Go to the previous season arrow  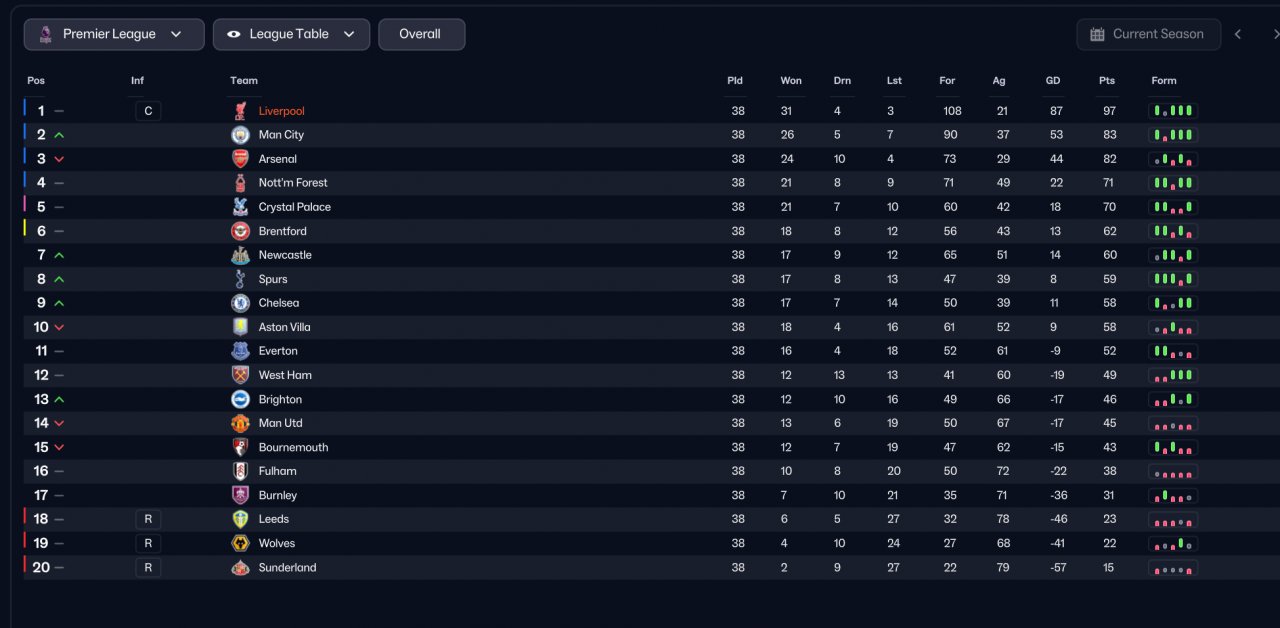point(1238,34)
